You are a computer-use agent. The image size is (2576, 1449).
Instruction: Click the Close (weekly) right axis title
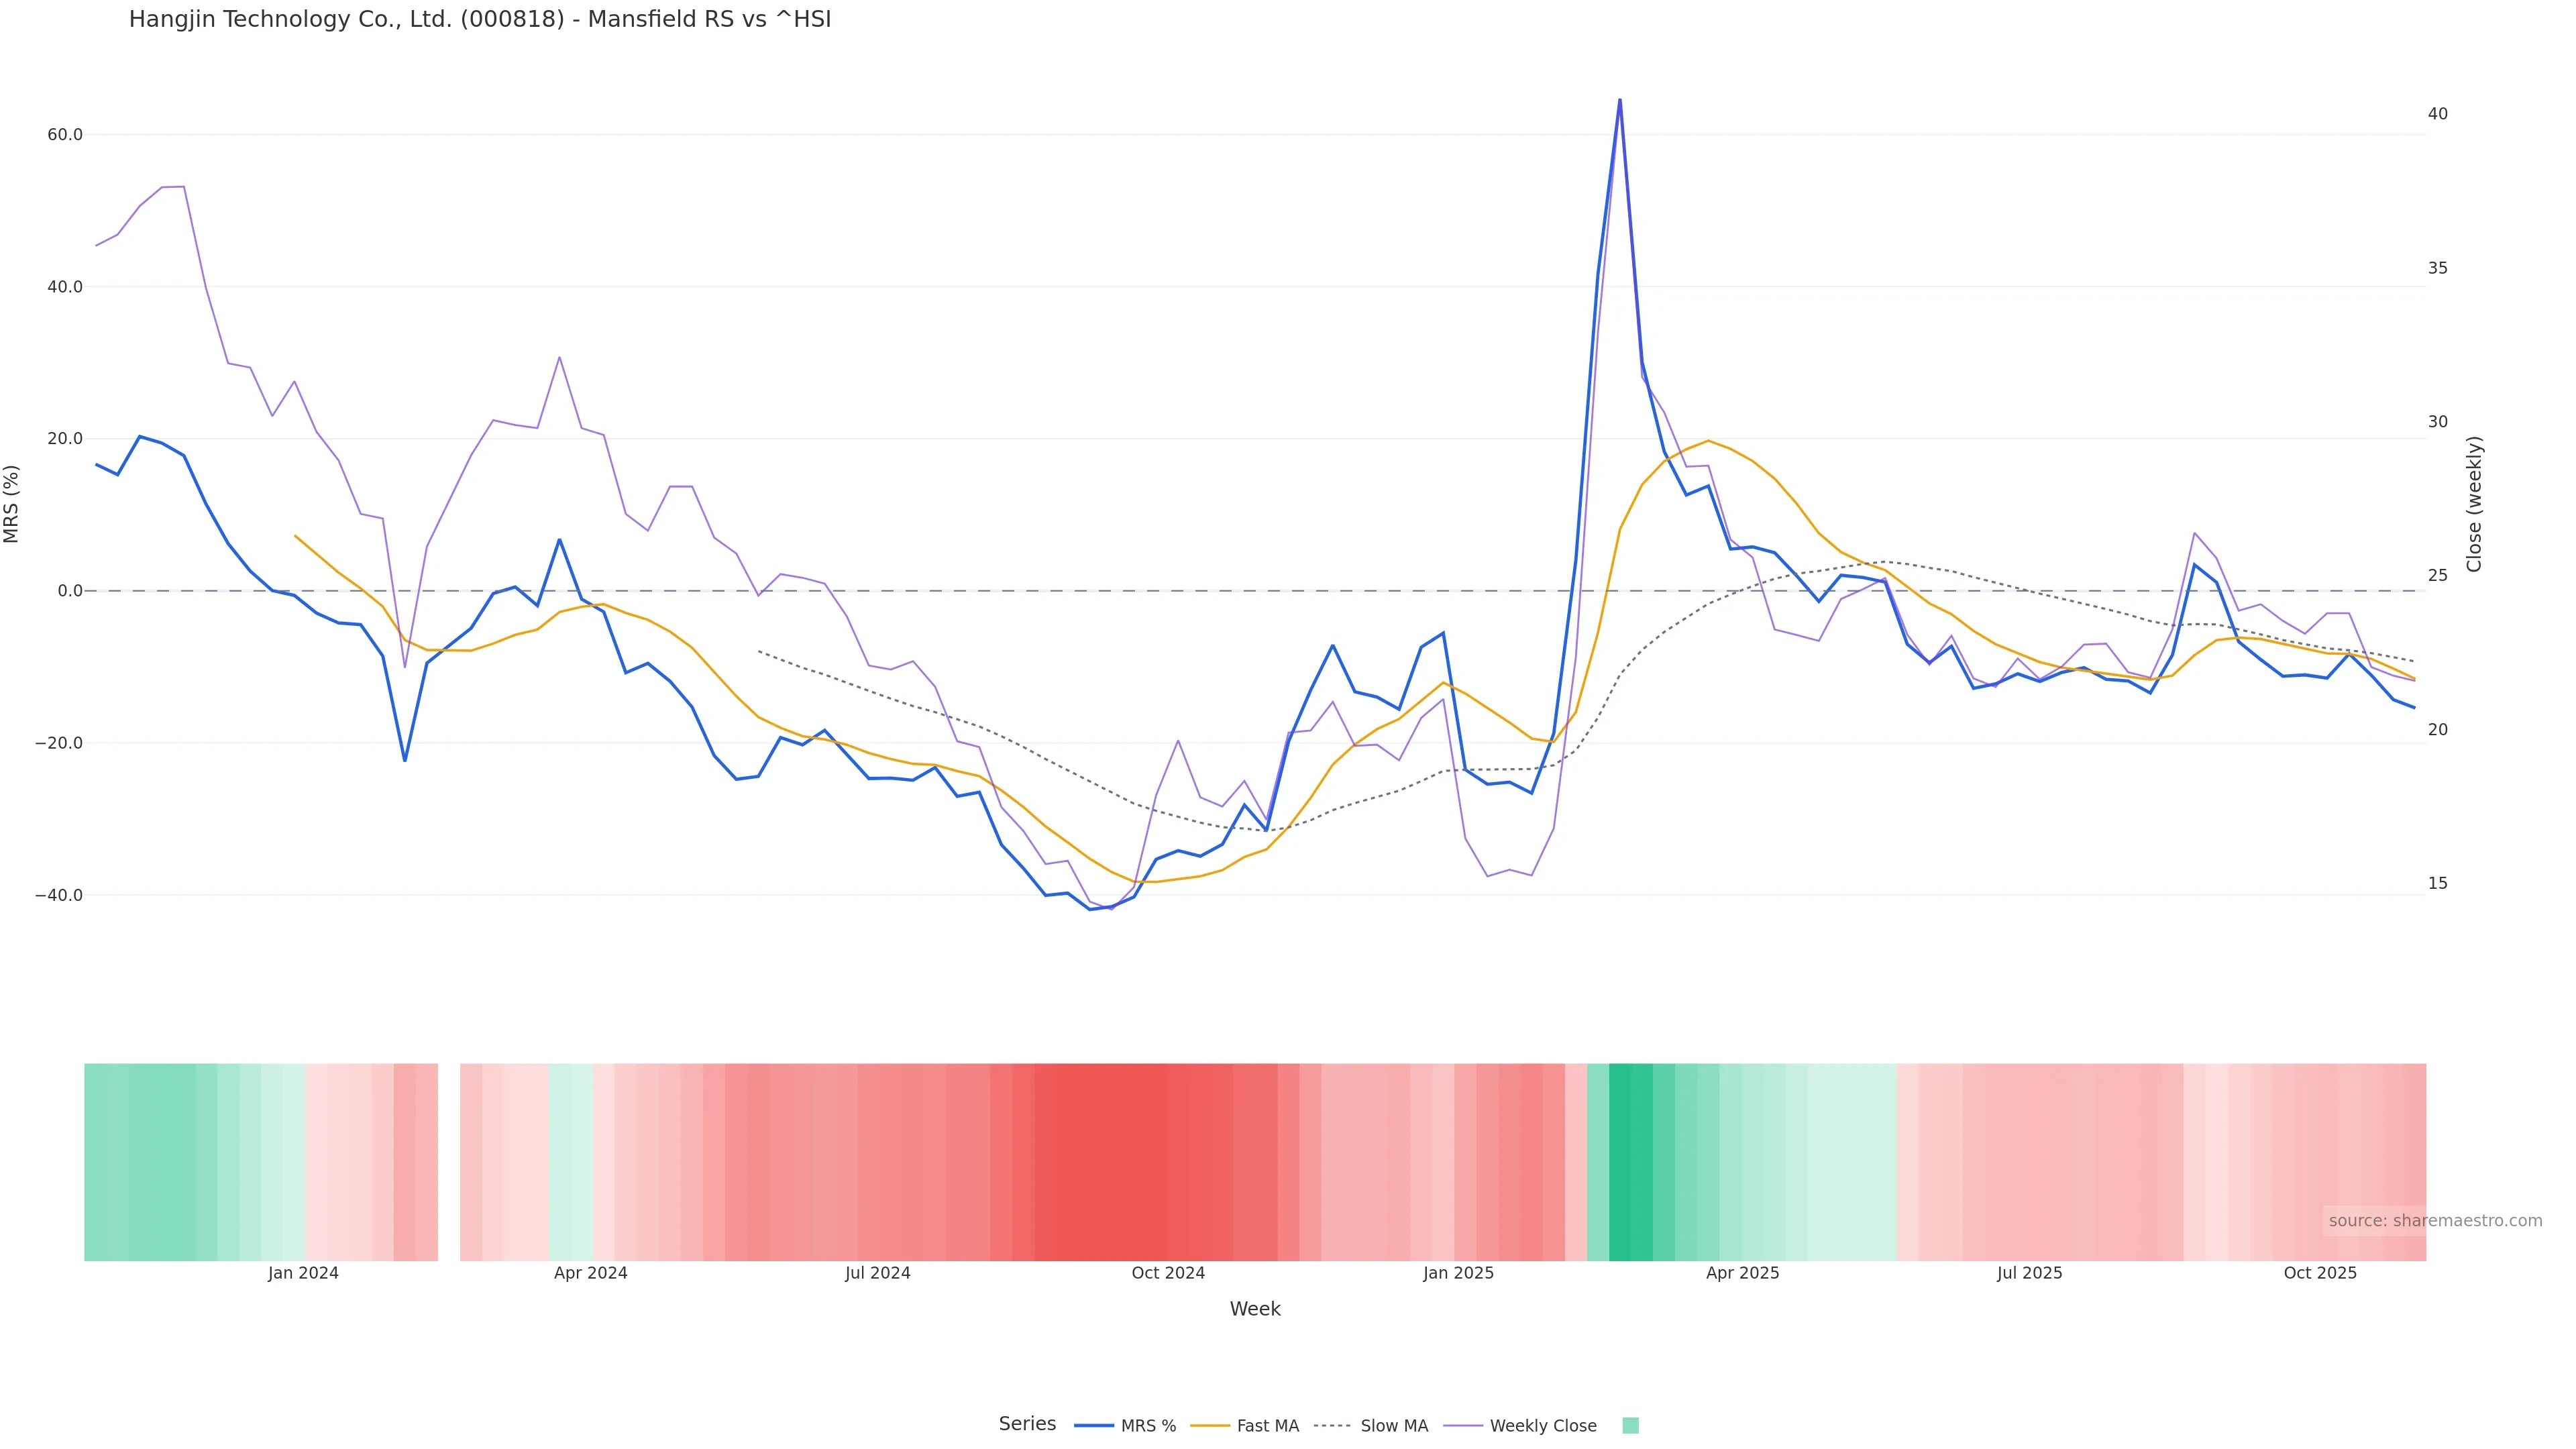click(x=2474, y=504)
